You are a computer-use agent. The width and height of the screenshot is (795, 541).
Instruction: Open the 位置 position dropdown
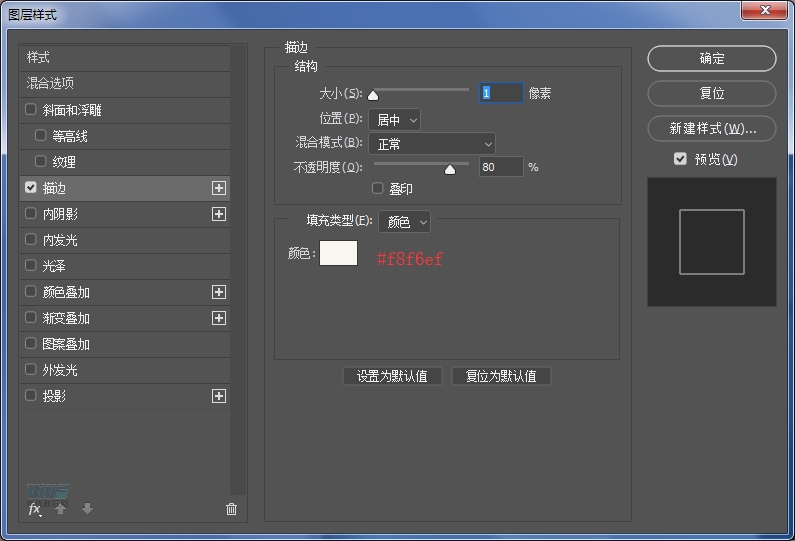(394, 120)
